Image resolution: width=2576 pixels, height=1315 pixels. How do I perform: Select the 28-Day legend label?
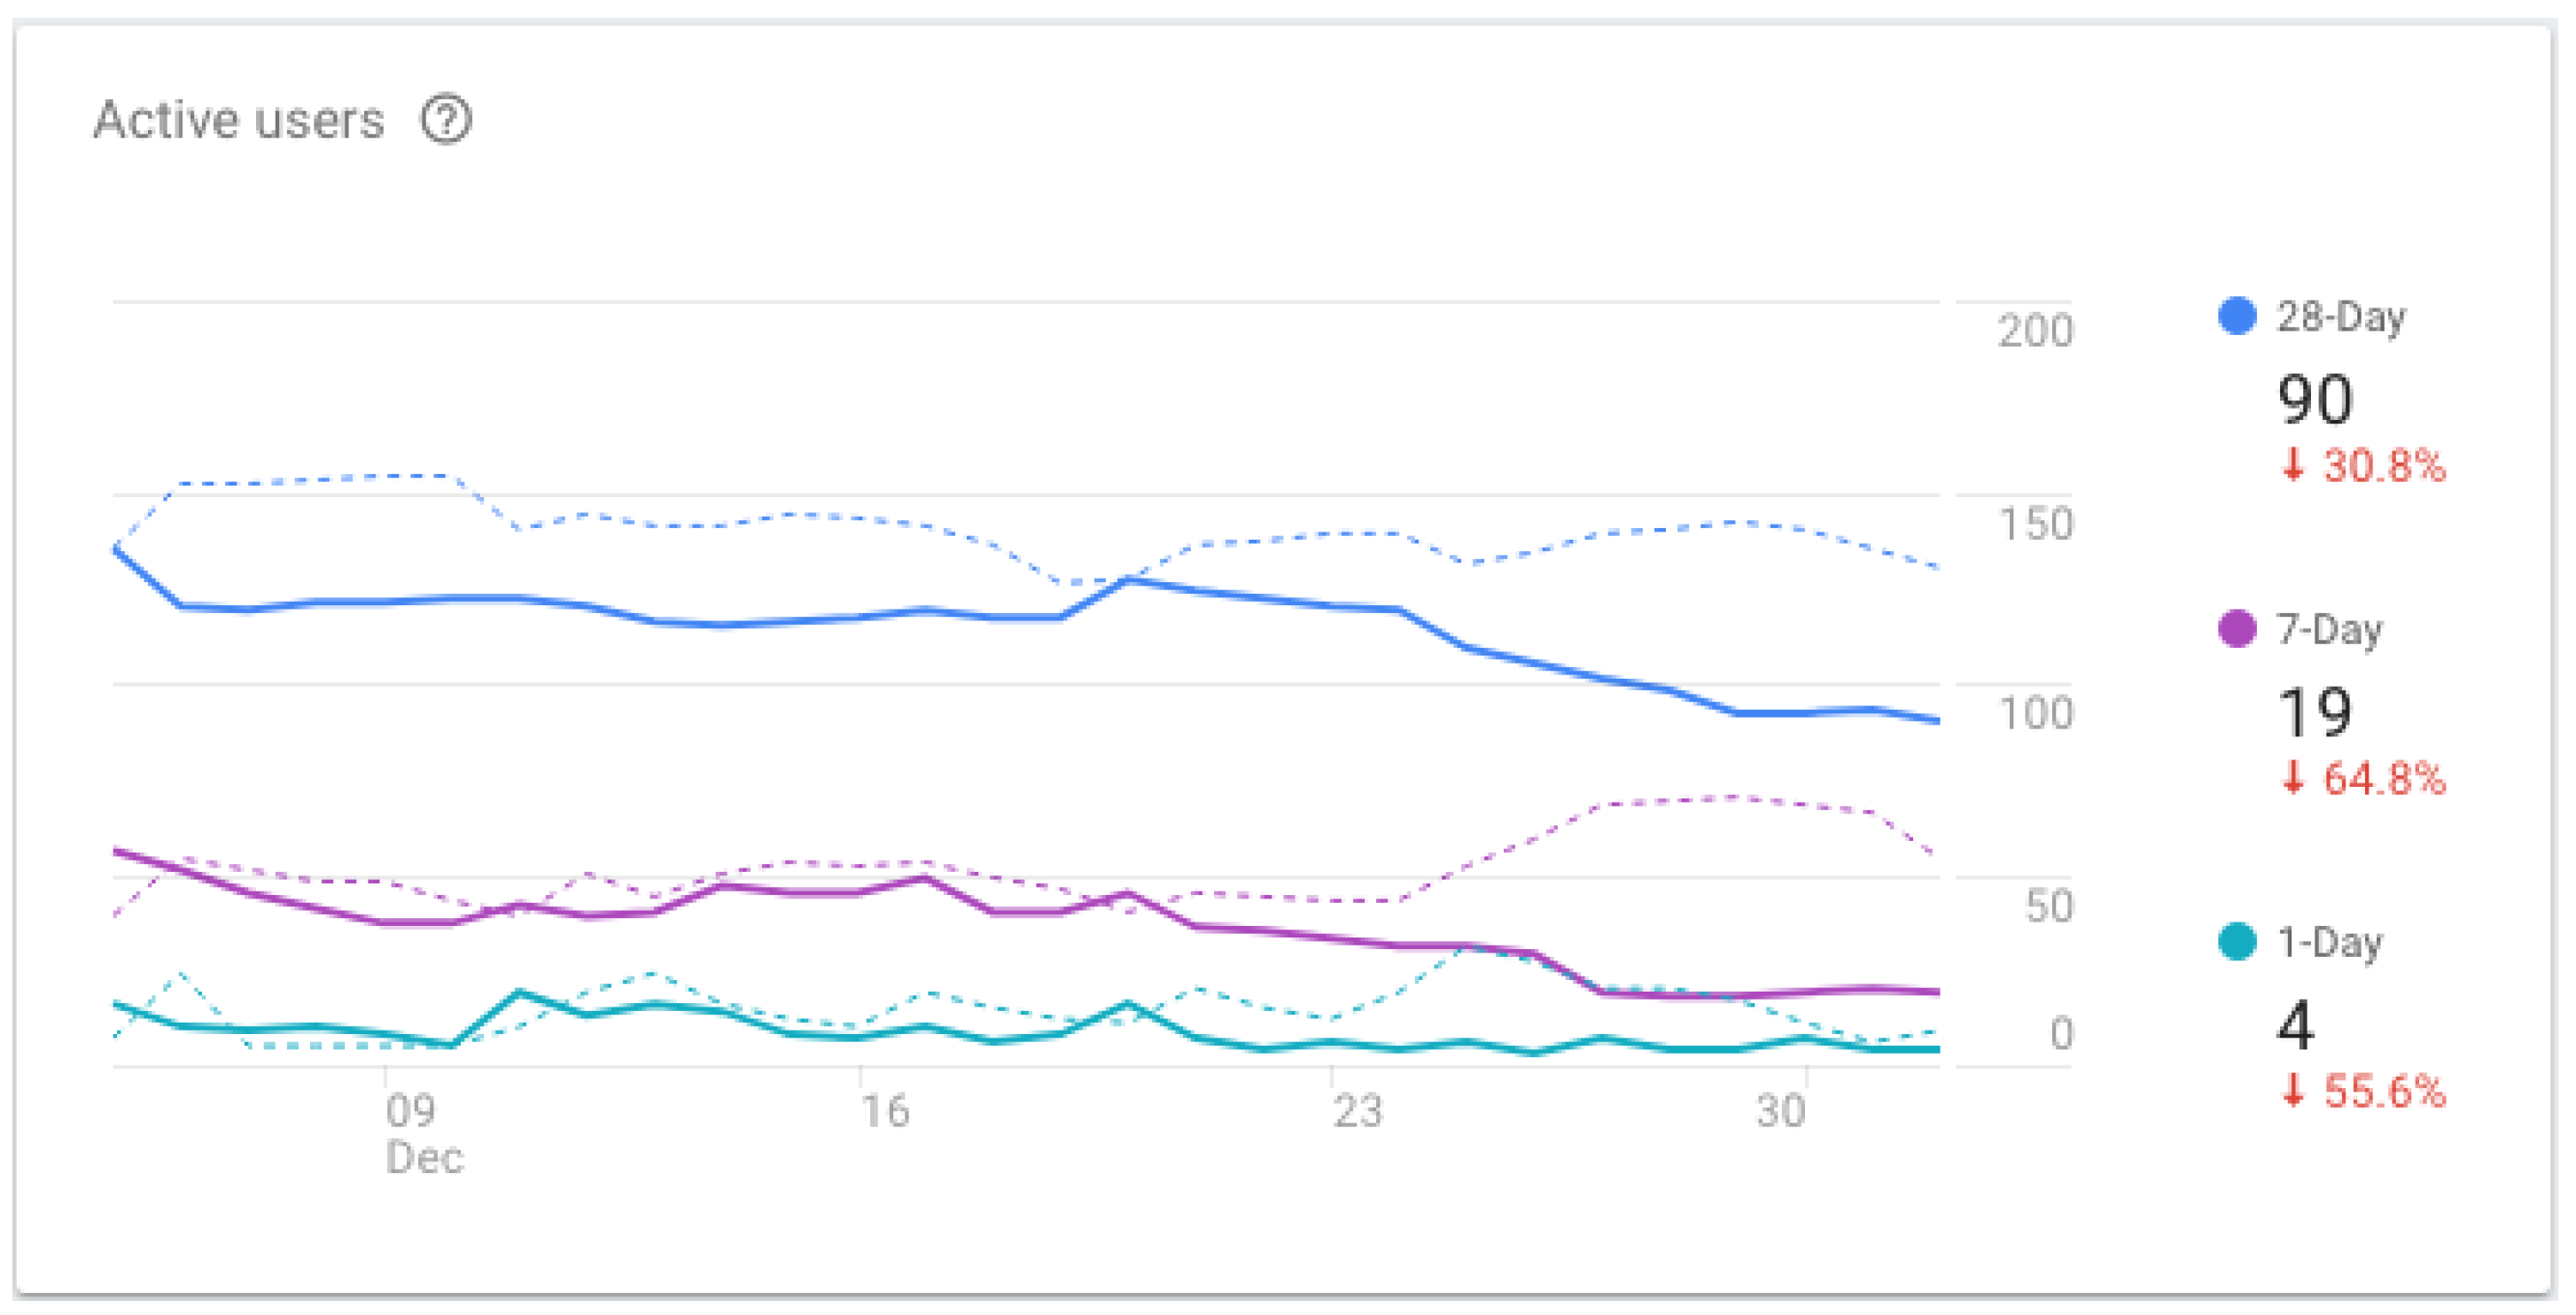pyautogui.click(x=2341, y=317)
